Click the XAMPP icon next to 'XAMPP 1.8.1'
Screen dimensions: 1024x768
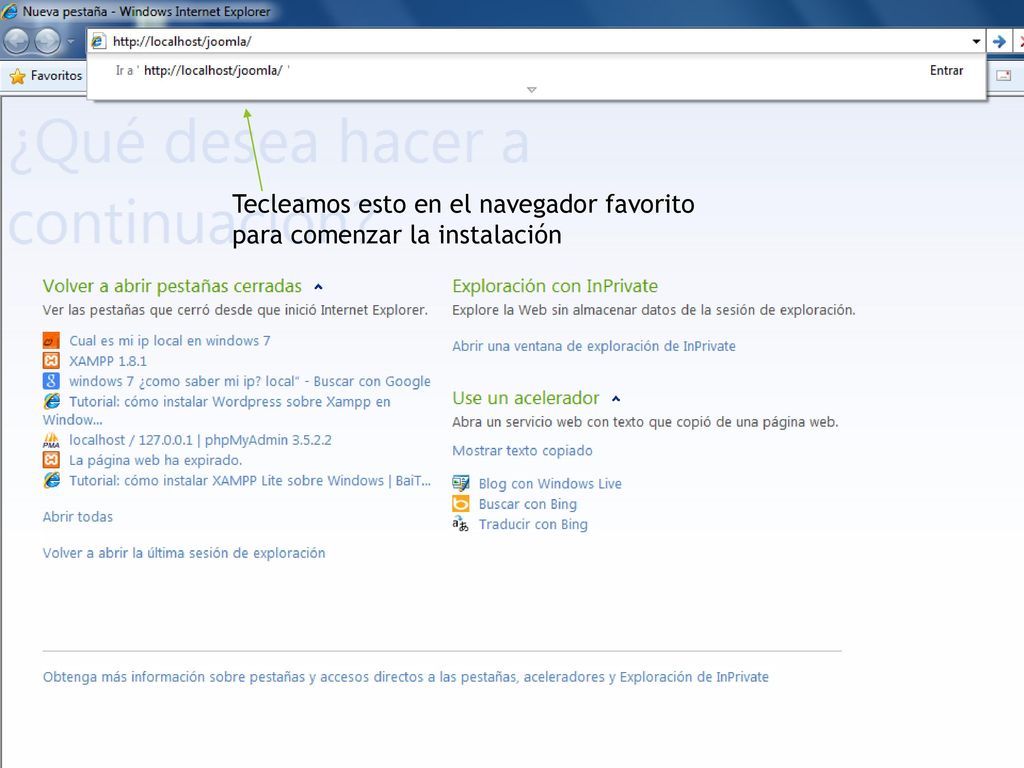51,361
